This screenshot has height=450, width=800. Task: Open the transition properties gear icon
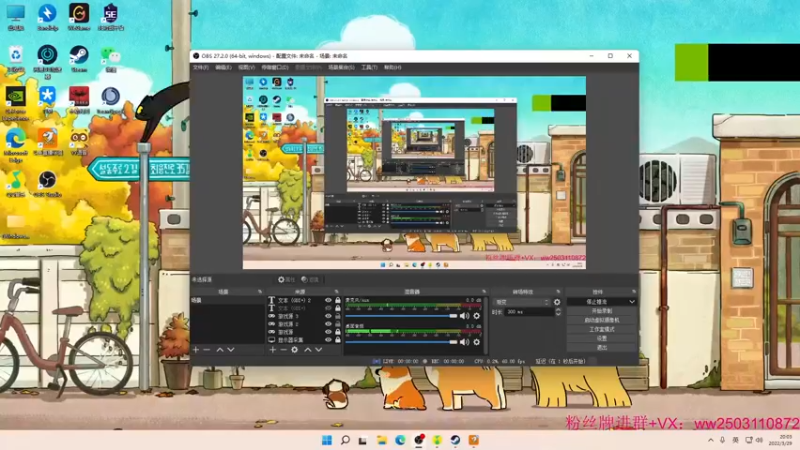coord(557,303)
